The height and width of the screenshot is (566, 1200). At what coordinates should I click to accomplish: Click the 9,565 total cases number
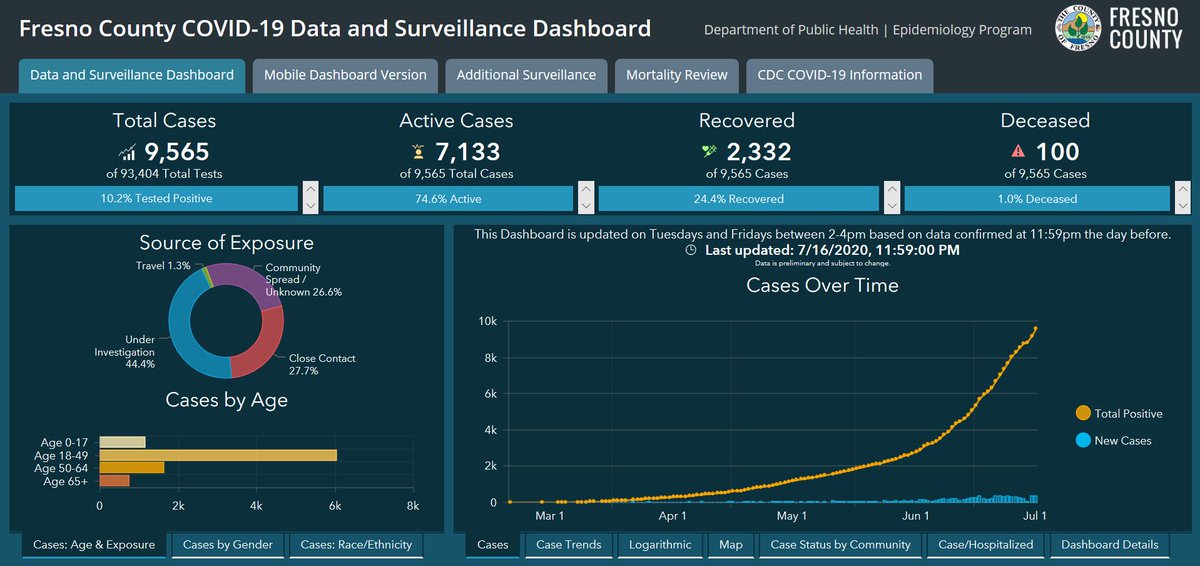coord(177,152)
